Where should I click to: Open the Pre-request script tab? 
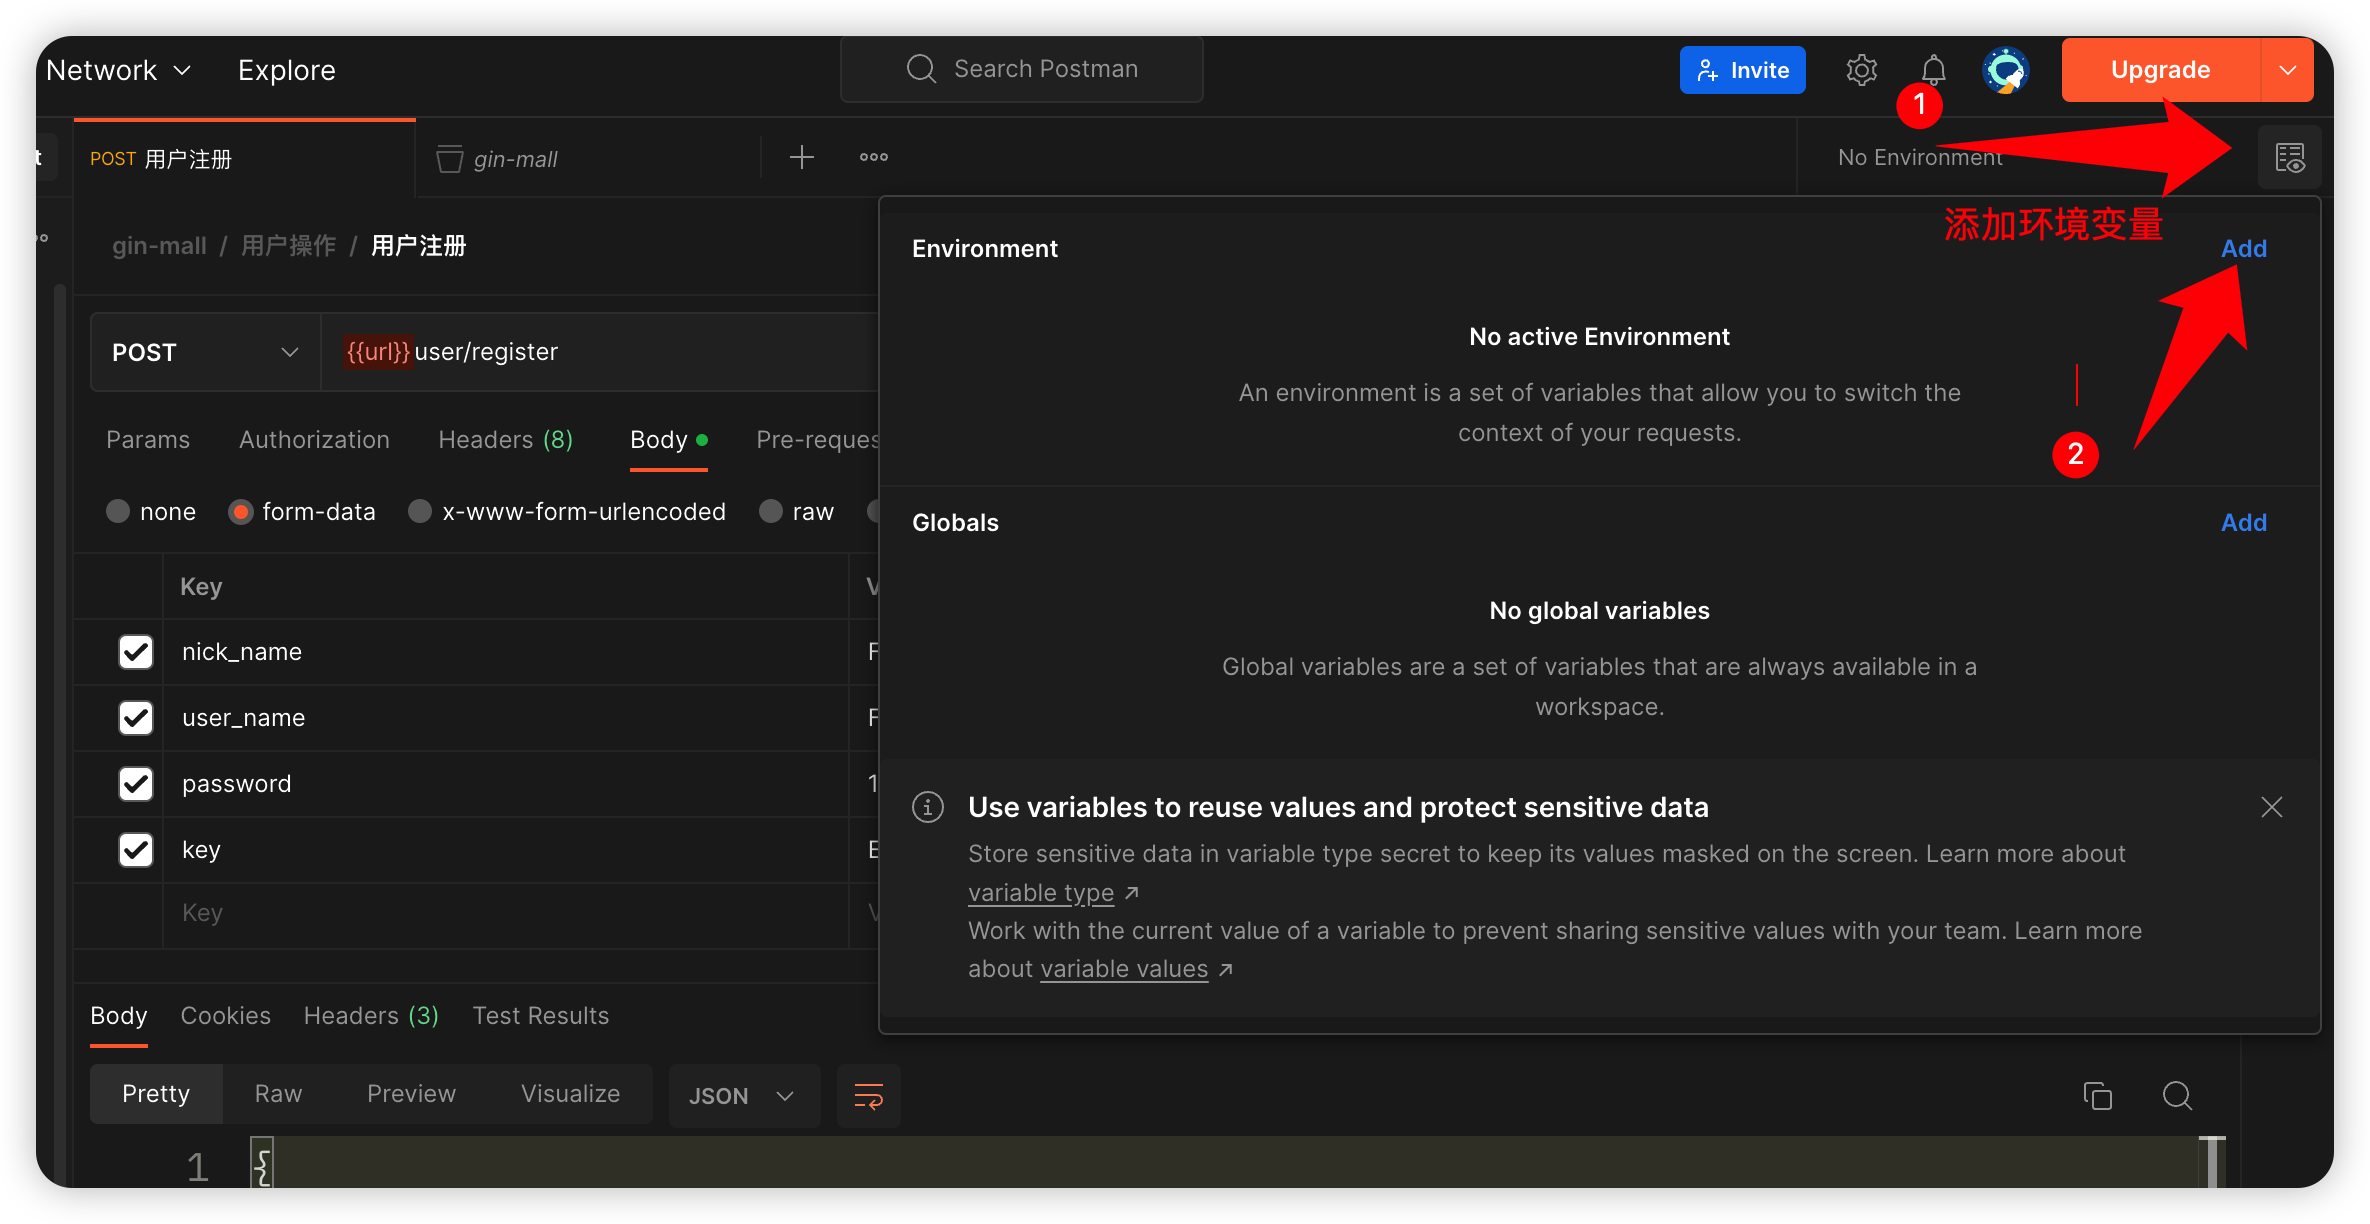(x=817, y=440)
